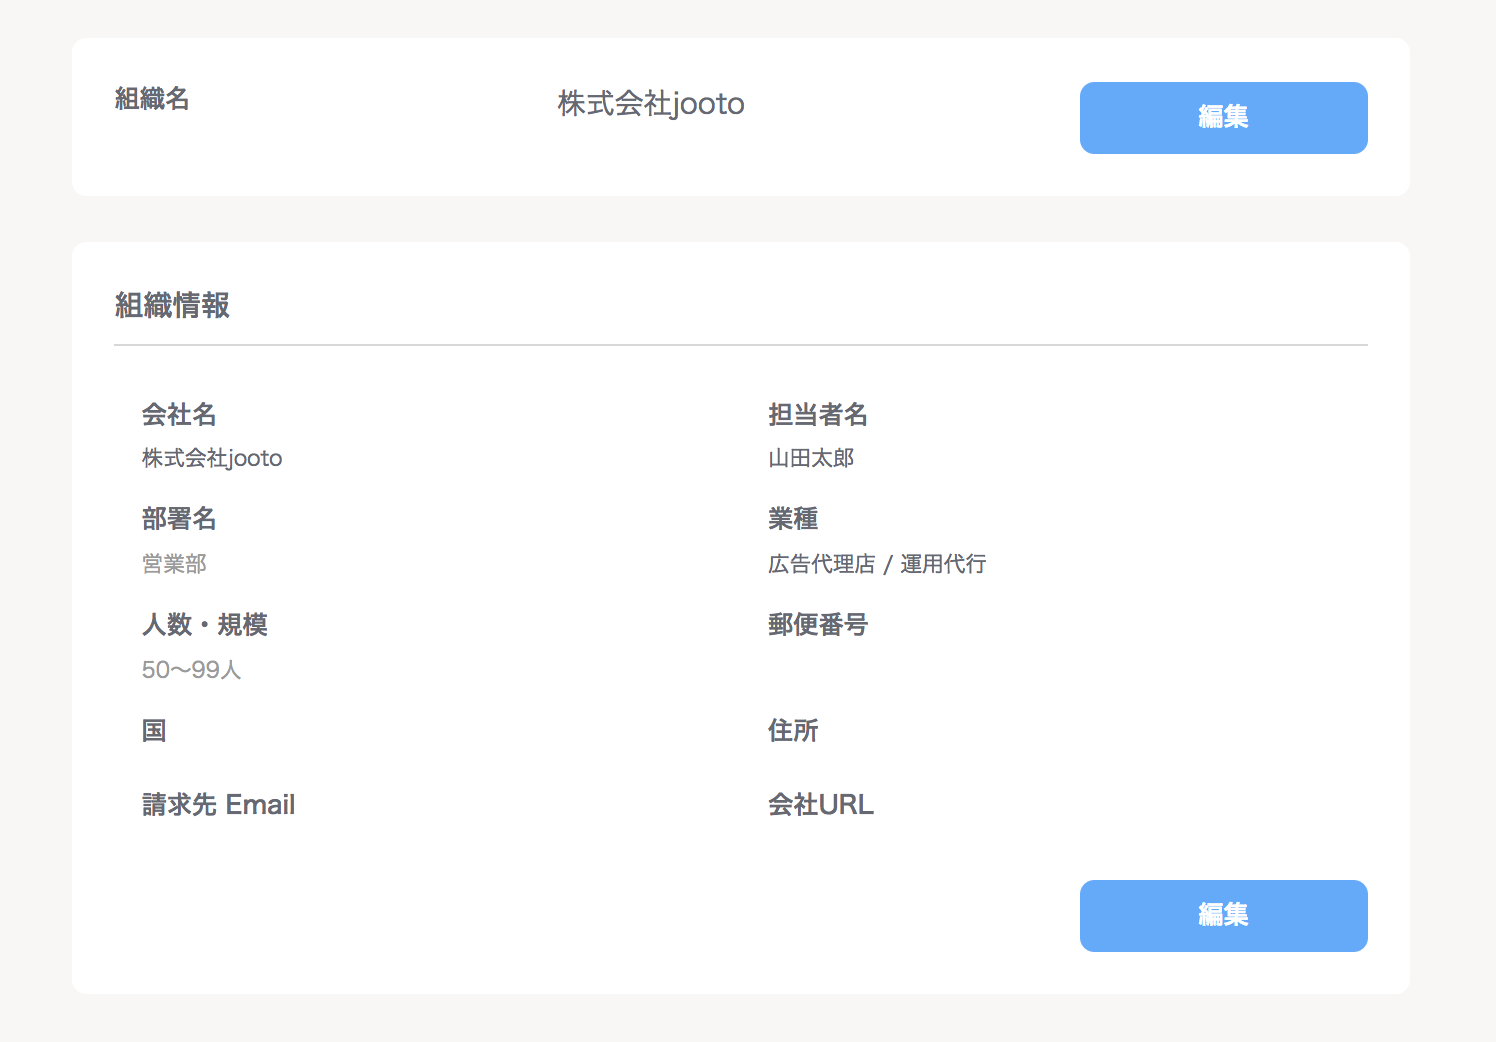
Task: Click the 山田太郎 contact name value
Action: pyautogui.click(x=811, y=458)
